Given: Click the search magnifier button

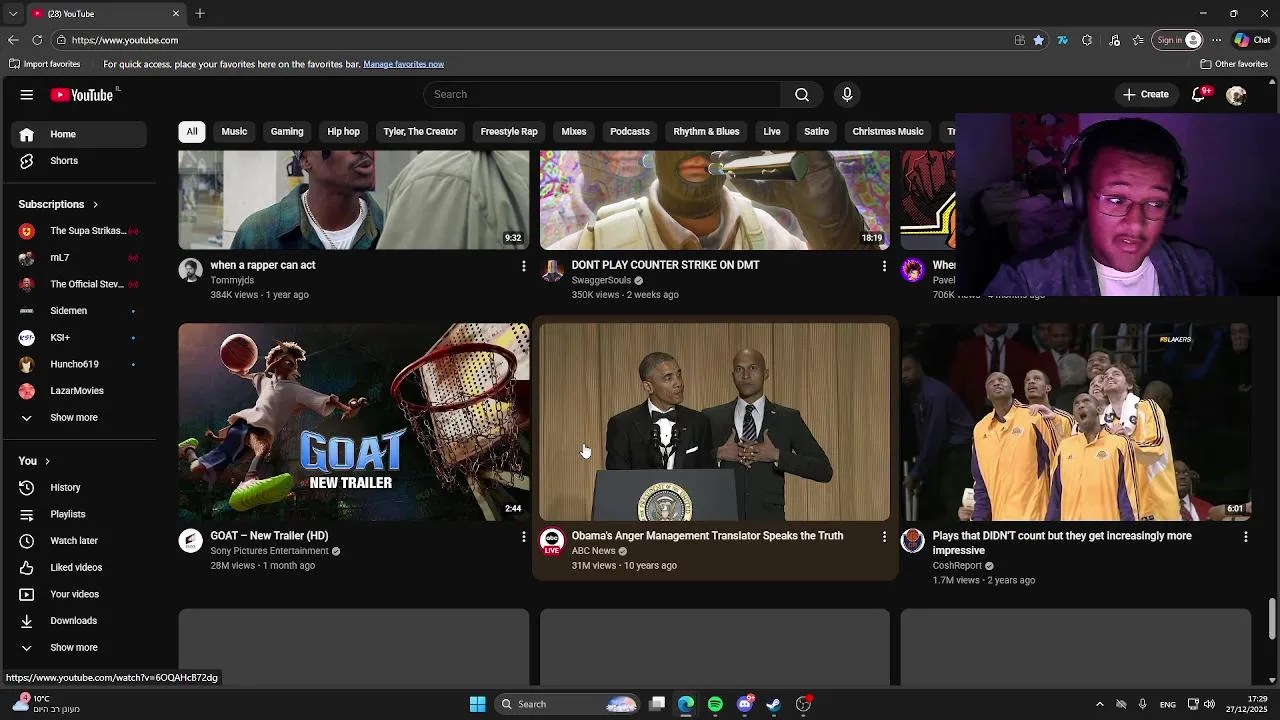Looking at the screenshot, I should [802, 94].
